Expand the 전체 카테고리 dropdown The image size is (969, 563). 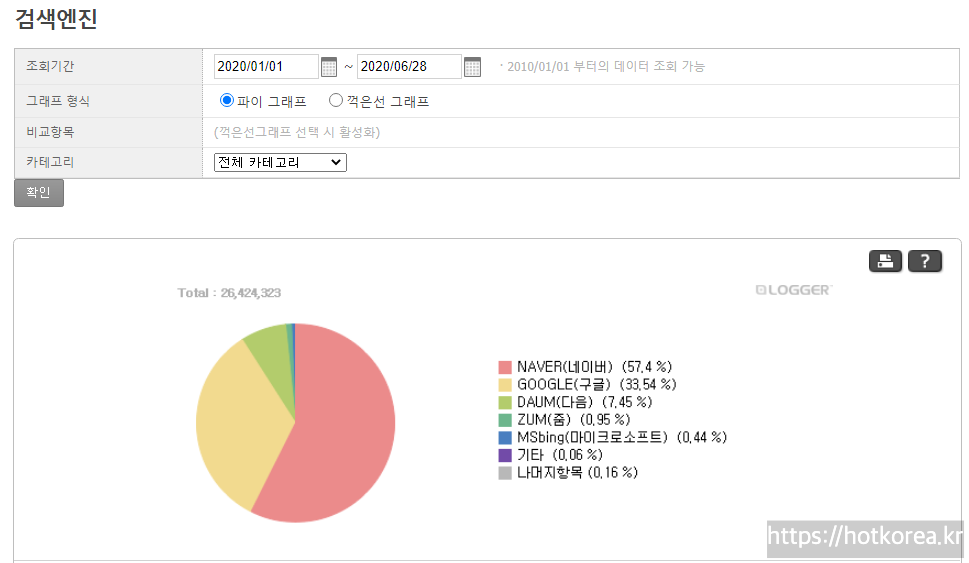pyautogui.click(x=280, y=163)
